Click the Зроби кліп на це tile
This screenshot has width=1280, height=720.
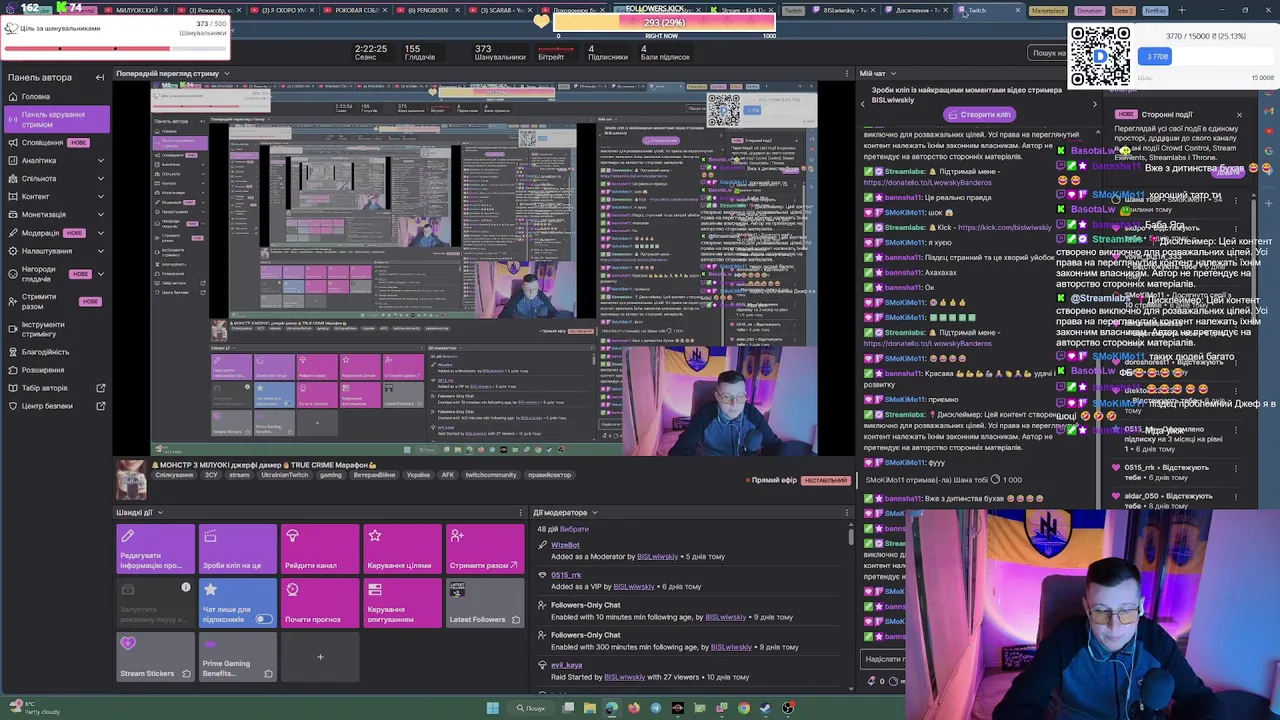(237, 549)
